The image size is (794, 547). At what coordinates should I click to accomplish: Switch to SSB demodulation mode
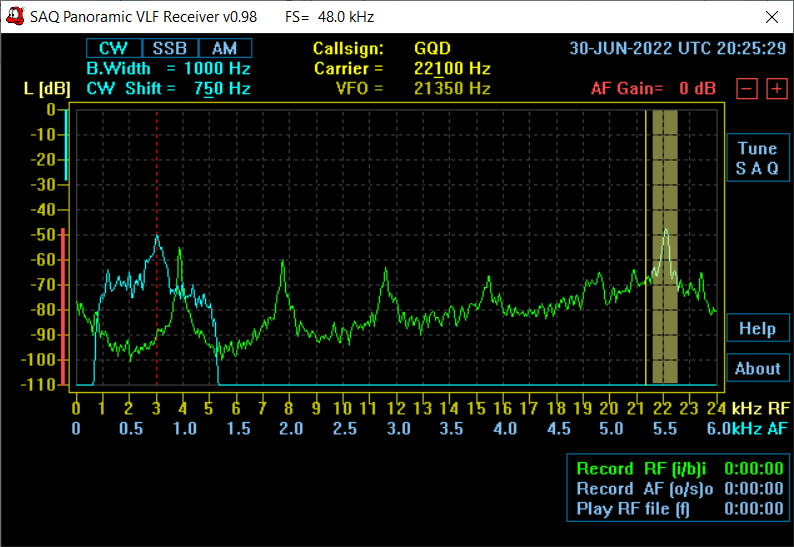click(169, 48)
